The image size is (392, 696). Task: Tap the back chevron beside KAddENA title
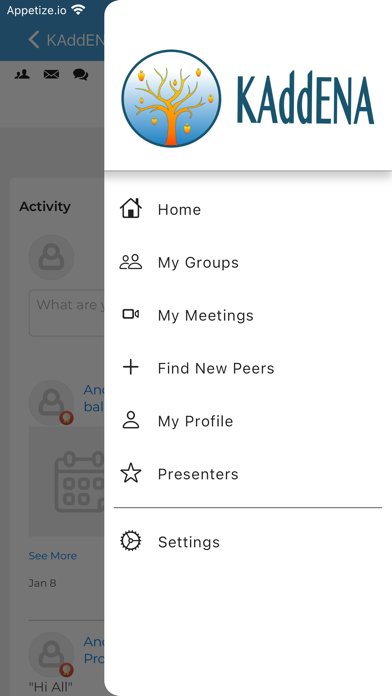[x=34, y=40]
